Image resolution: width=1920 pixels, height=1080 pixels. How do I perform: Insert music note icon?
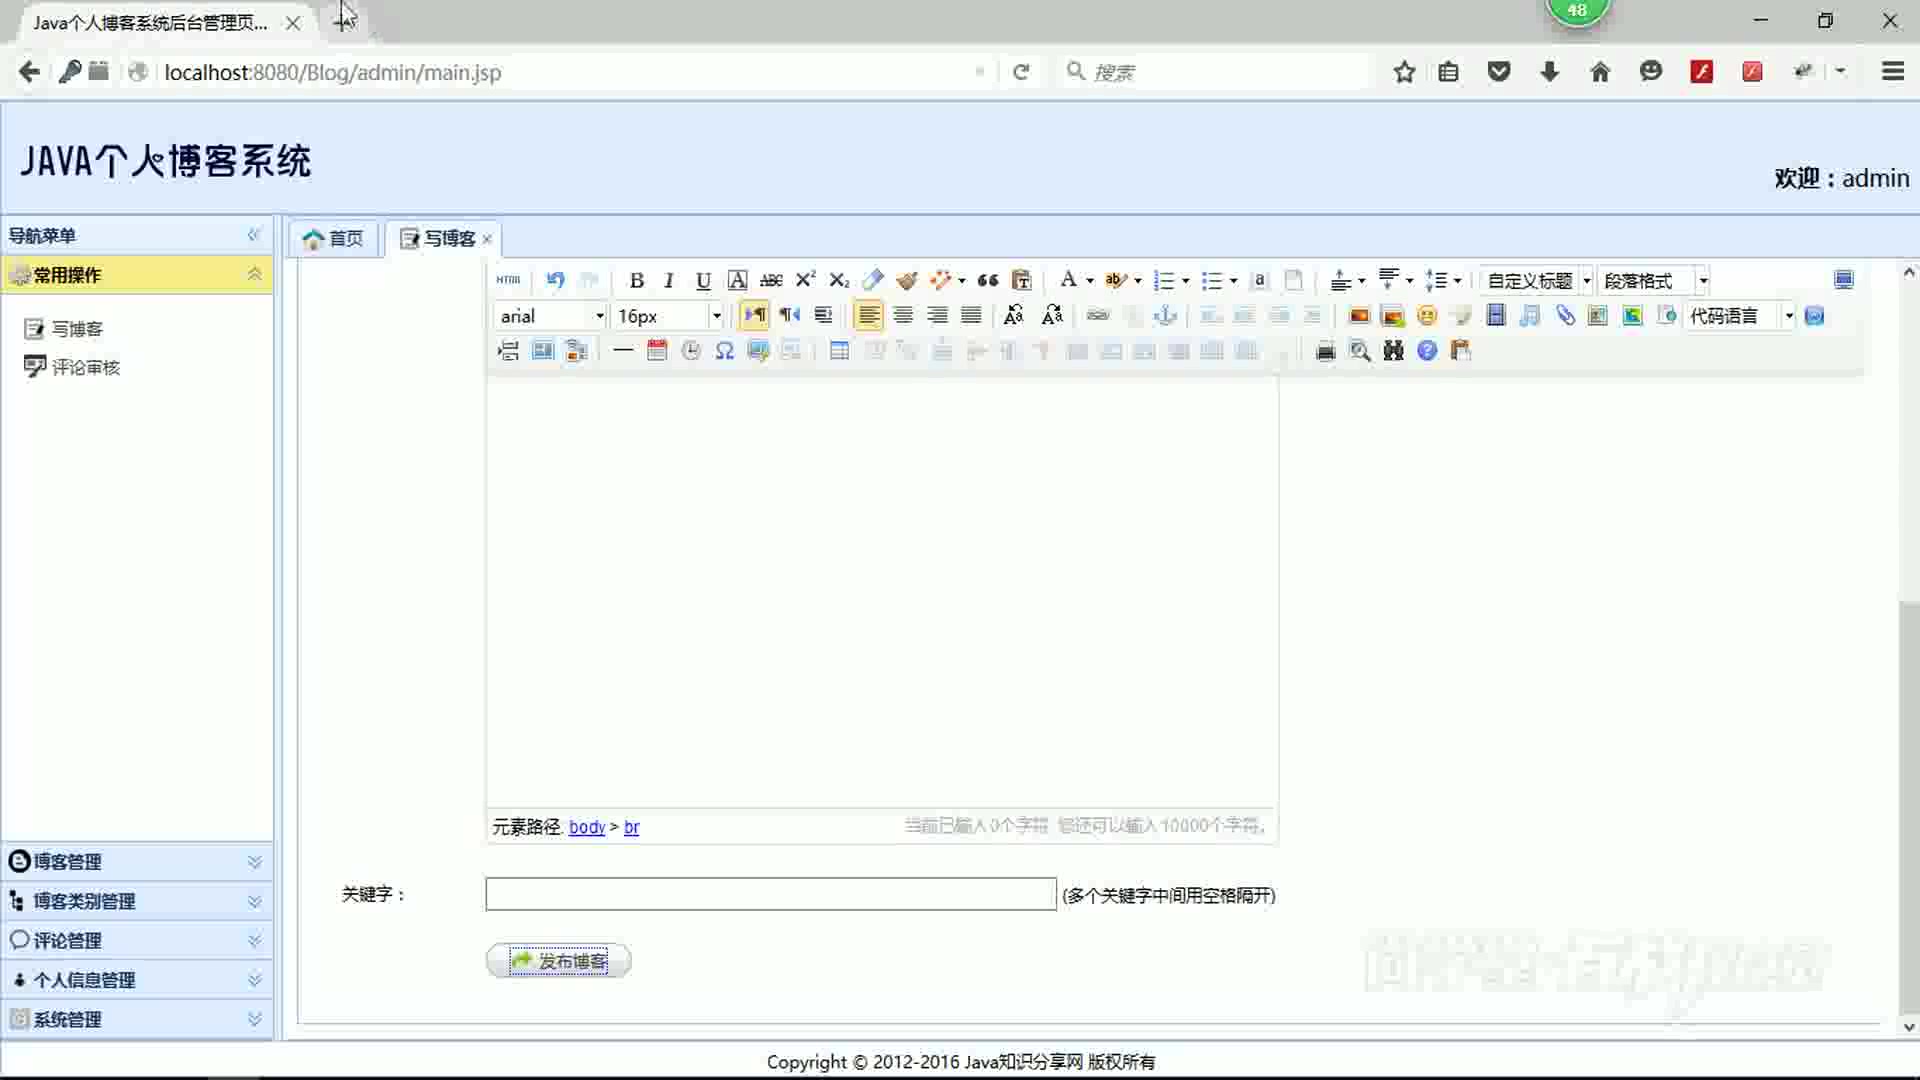1529,316
